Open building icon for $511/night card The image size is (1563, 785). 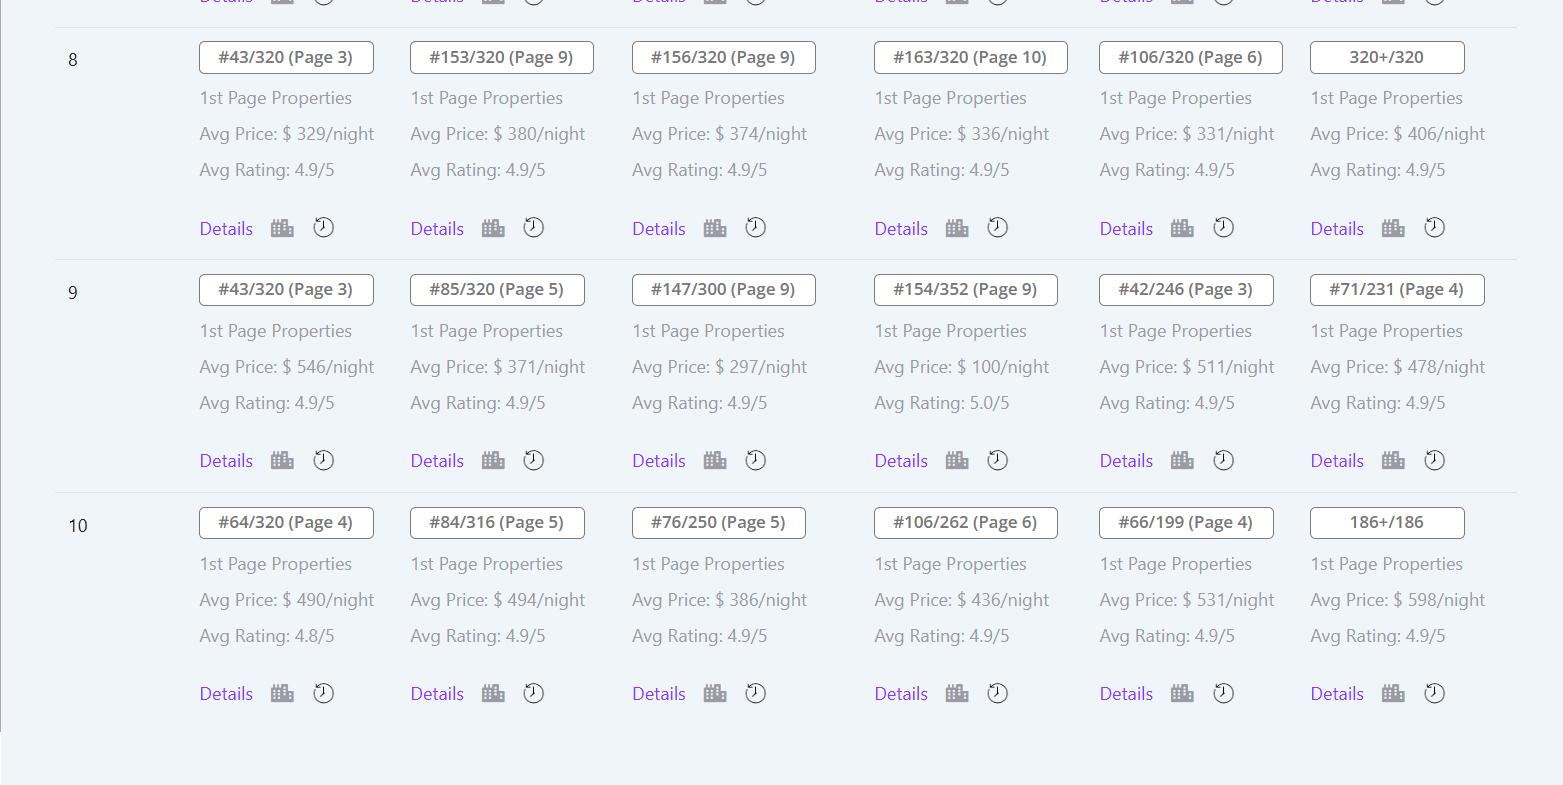click(x=1182, y=460)
